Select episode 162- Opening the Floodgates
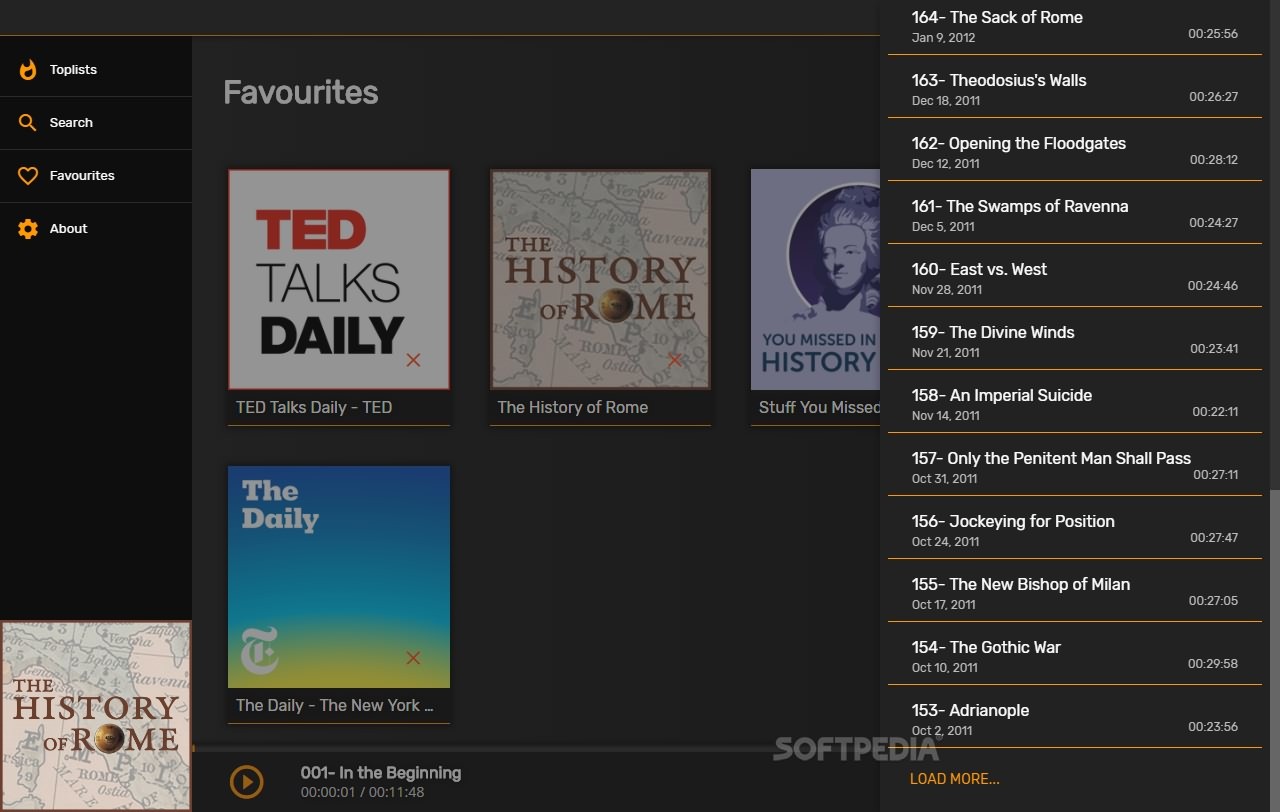Viewport: 1280px width, 812px height. pos(1075,150)
